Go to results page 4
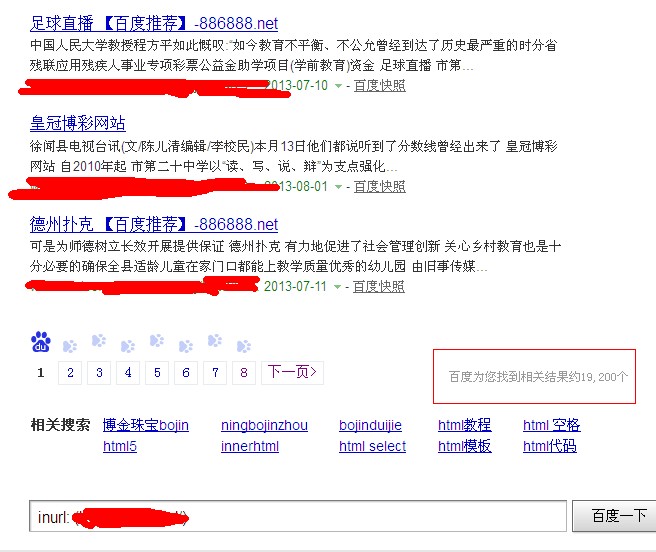 [128, 373]
